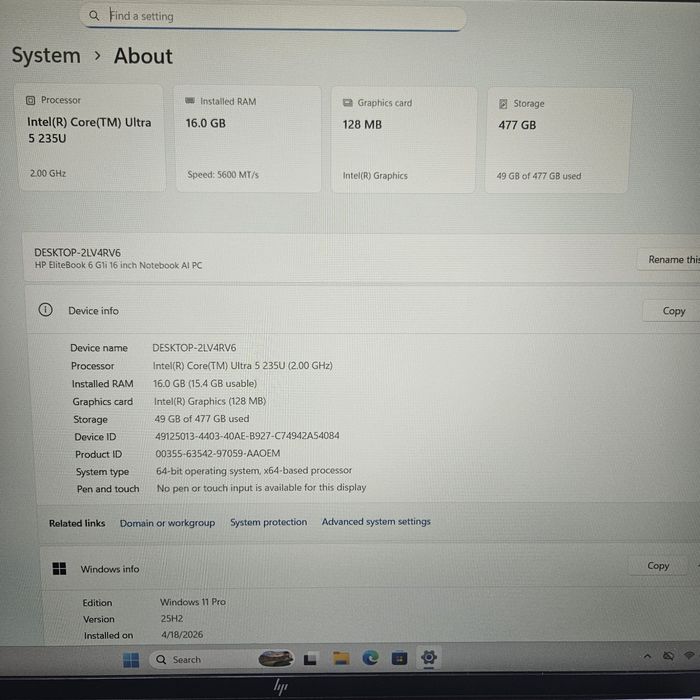The image size is (700, 700).
Task: Click the Installed RAM card icon
Action: pyautogui.click(x=190, y=101)
